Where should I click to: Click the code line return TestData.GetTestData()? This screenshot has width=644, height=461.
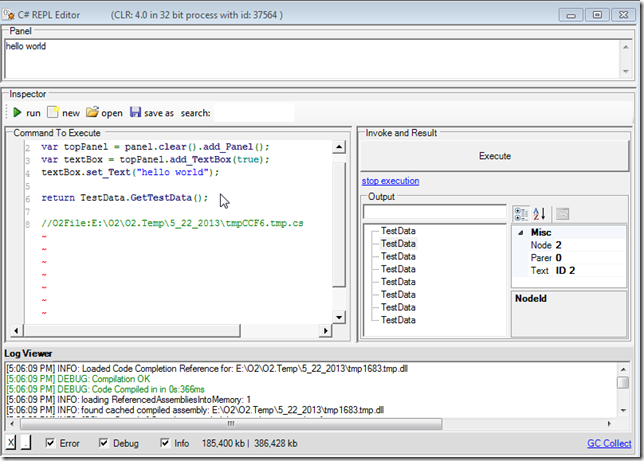tap(124, 198)
